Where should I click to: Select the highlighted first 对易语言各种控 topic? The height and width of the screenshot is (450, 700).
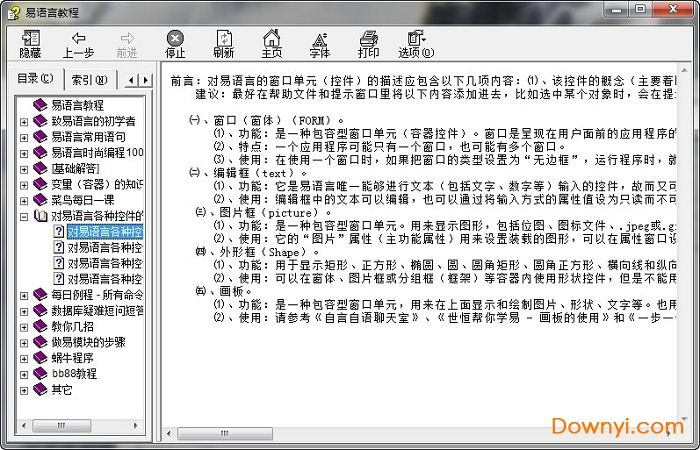(x=105, y=232)
